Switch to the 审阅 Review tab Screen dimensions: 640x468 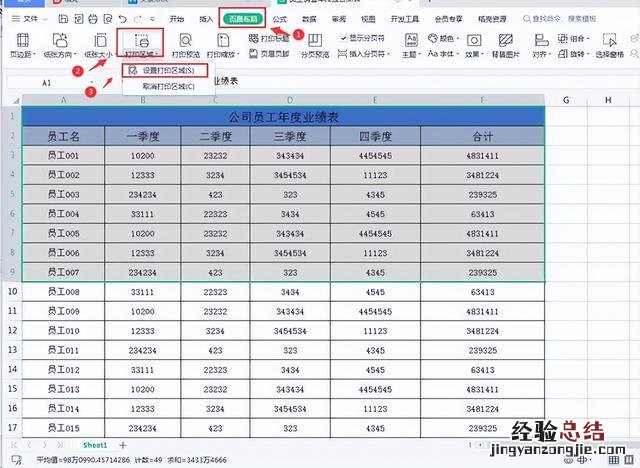point(338,19)
